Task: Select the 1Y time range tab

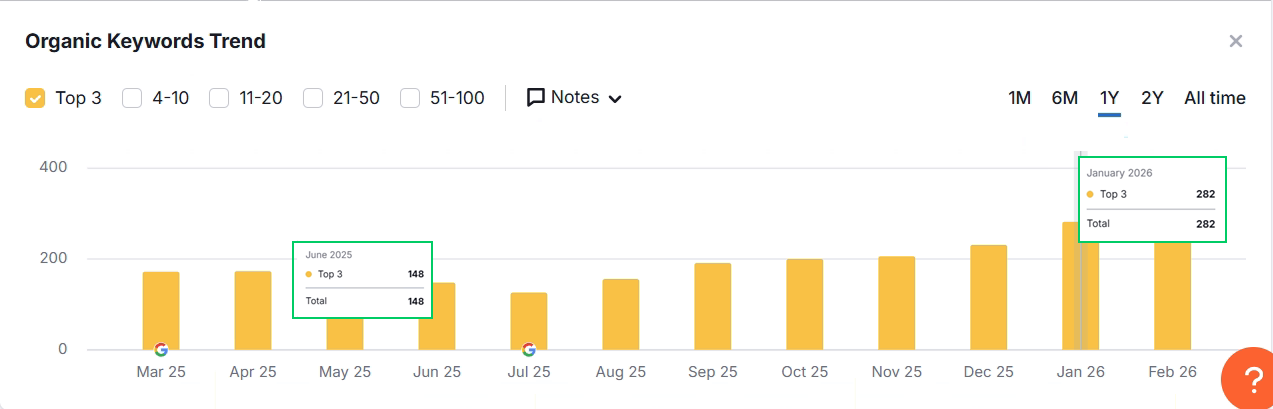Action: [x=1109, y=98]
